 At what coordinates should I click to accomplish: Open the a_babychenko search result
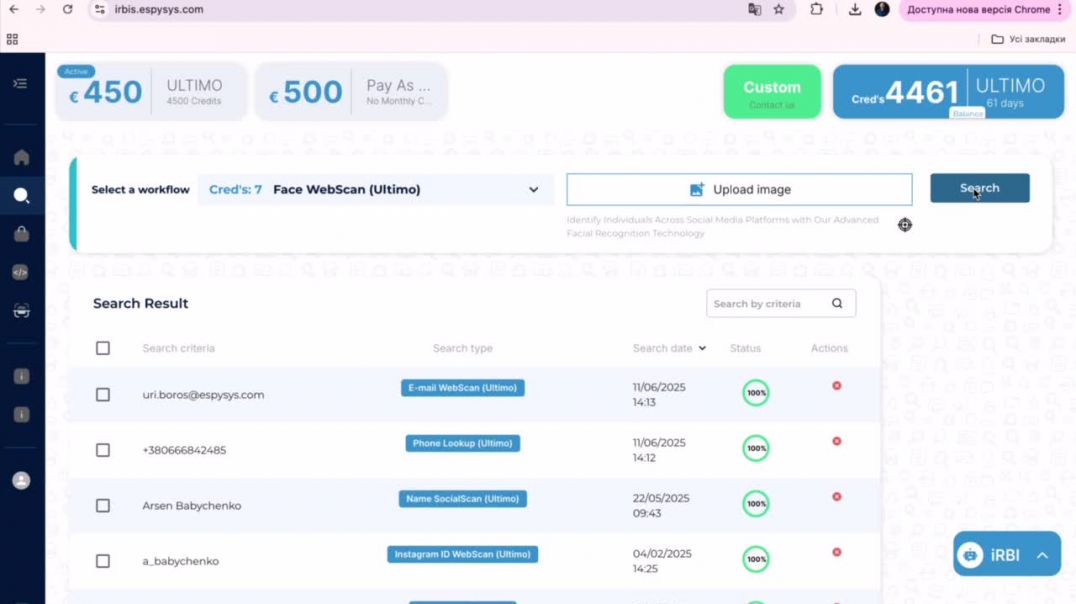[x=180, y=561]
